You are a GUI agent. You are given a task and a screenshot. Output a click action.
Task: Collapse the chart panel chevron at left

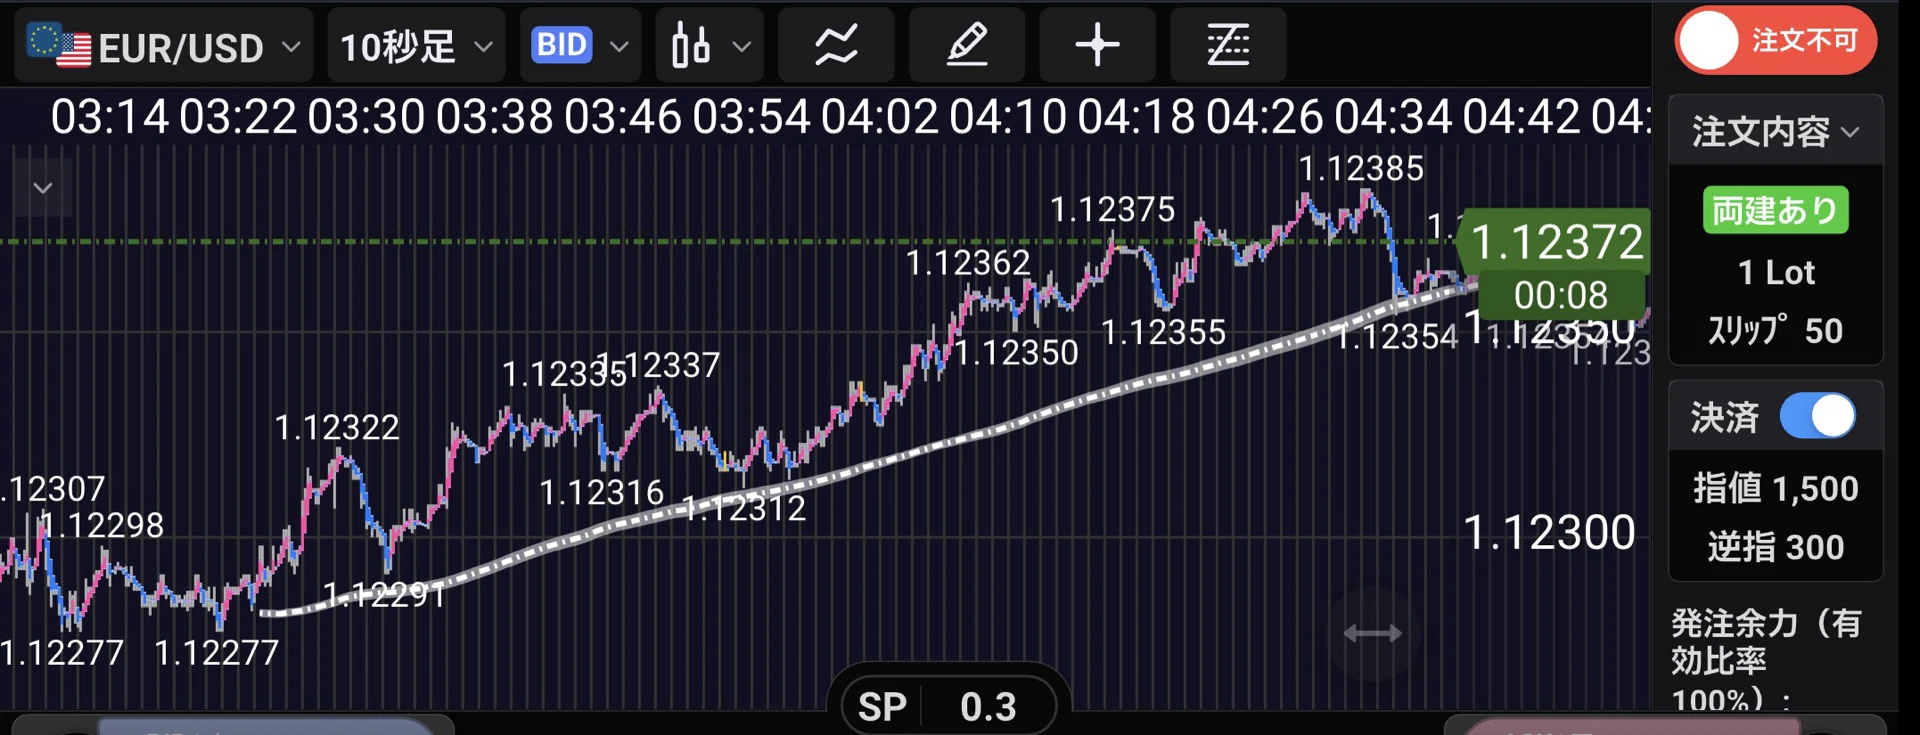click(x=43, y=188)
